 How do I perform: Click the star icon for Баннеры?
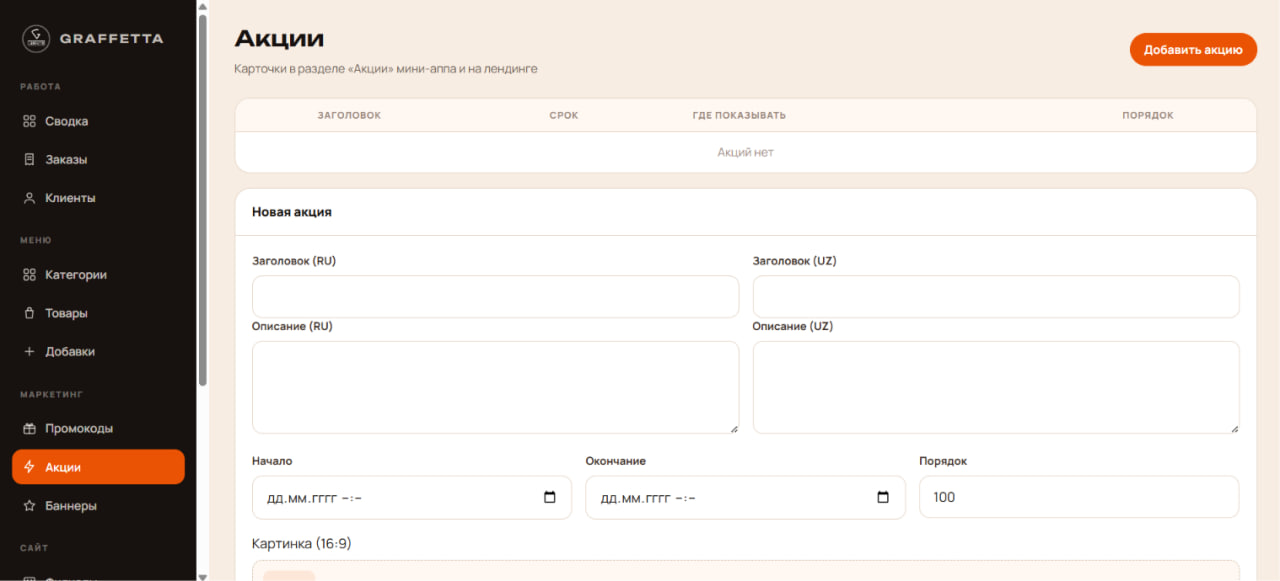(29, 506)
